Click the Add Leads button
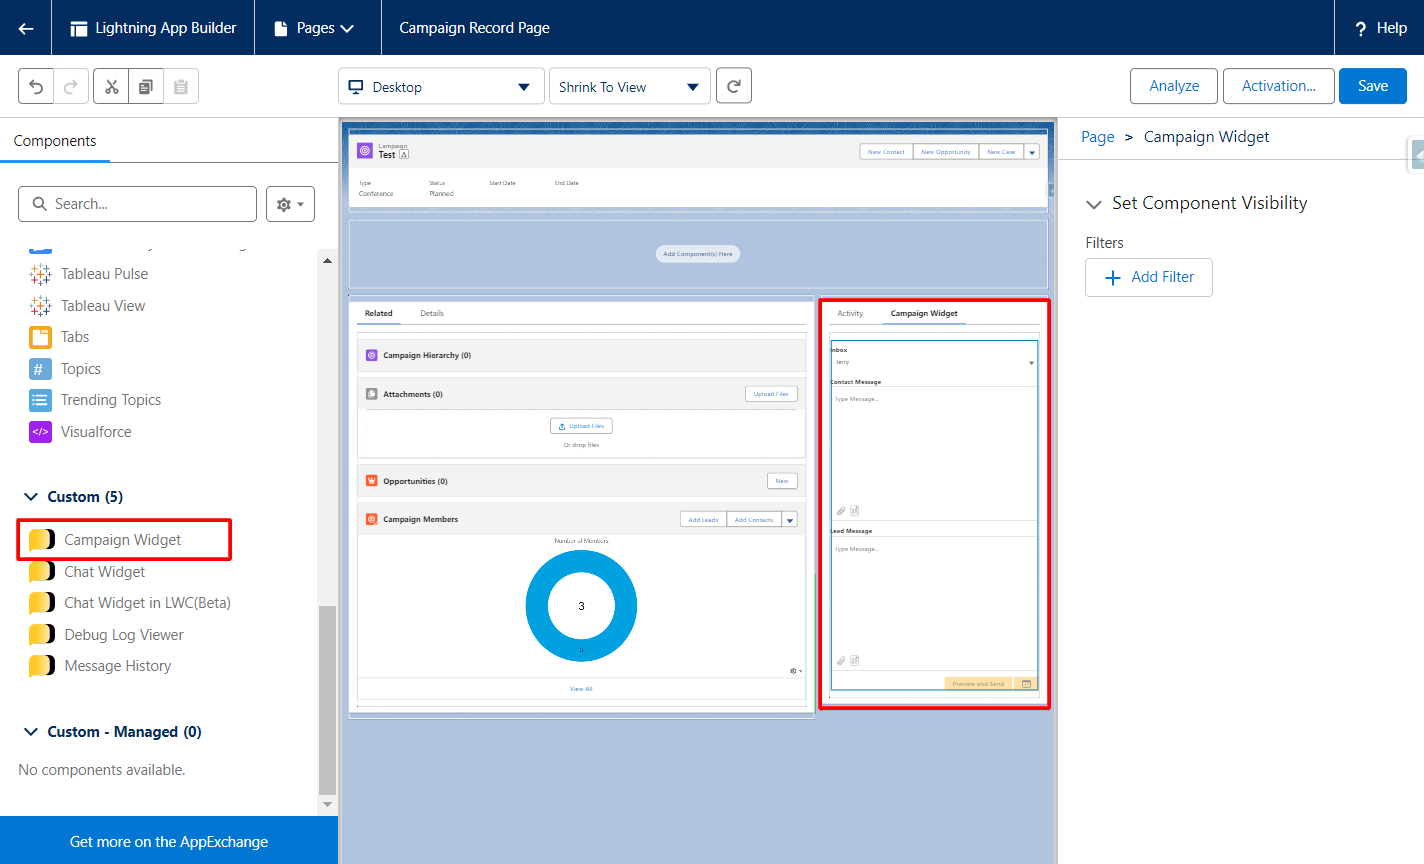Screen dimensions: 1424x864 click(703, 520)
